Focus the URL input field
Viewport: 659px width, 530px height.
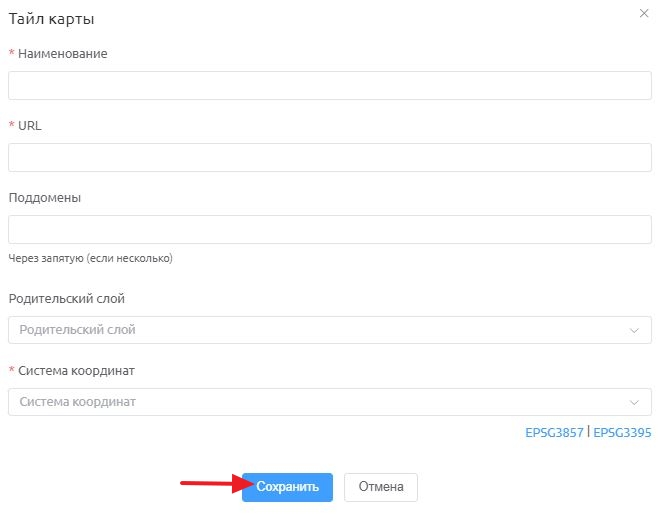point(330,157)
